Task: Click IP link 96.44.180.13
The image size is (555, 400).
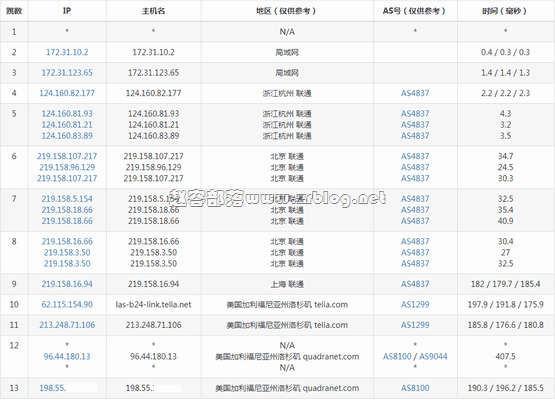Action: (67, 357)
